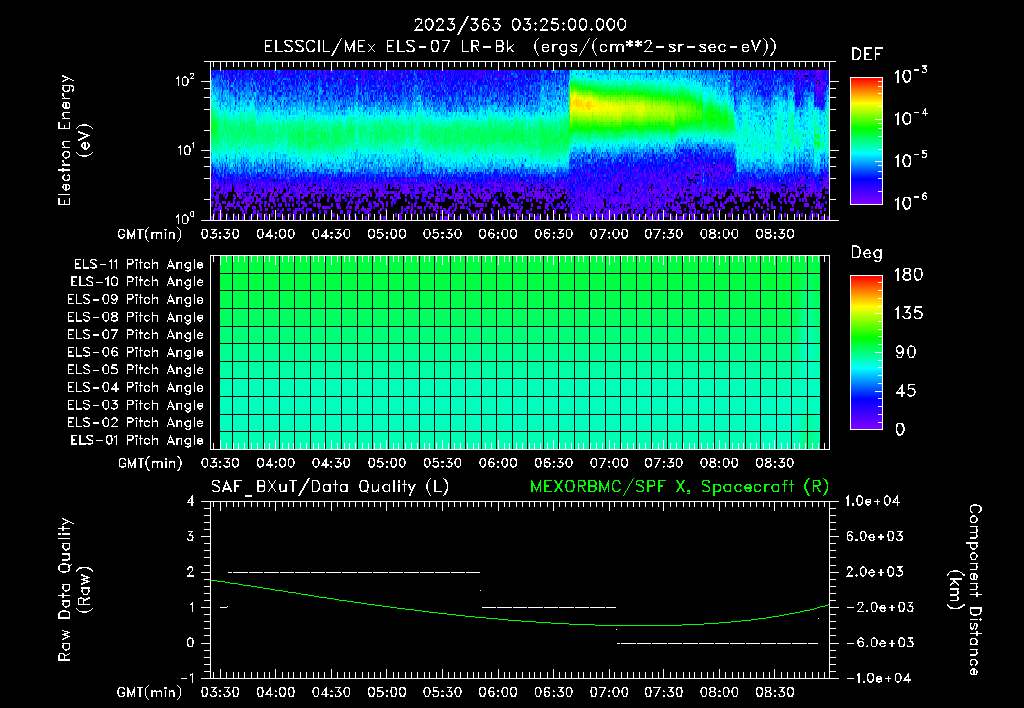Screen dimensions: 1024x708
Task: Click 04:30 tick under the data quality plot
Action: point(331,692)
